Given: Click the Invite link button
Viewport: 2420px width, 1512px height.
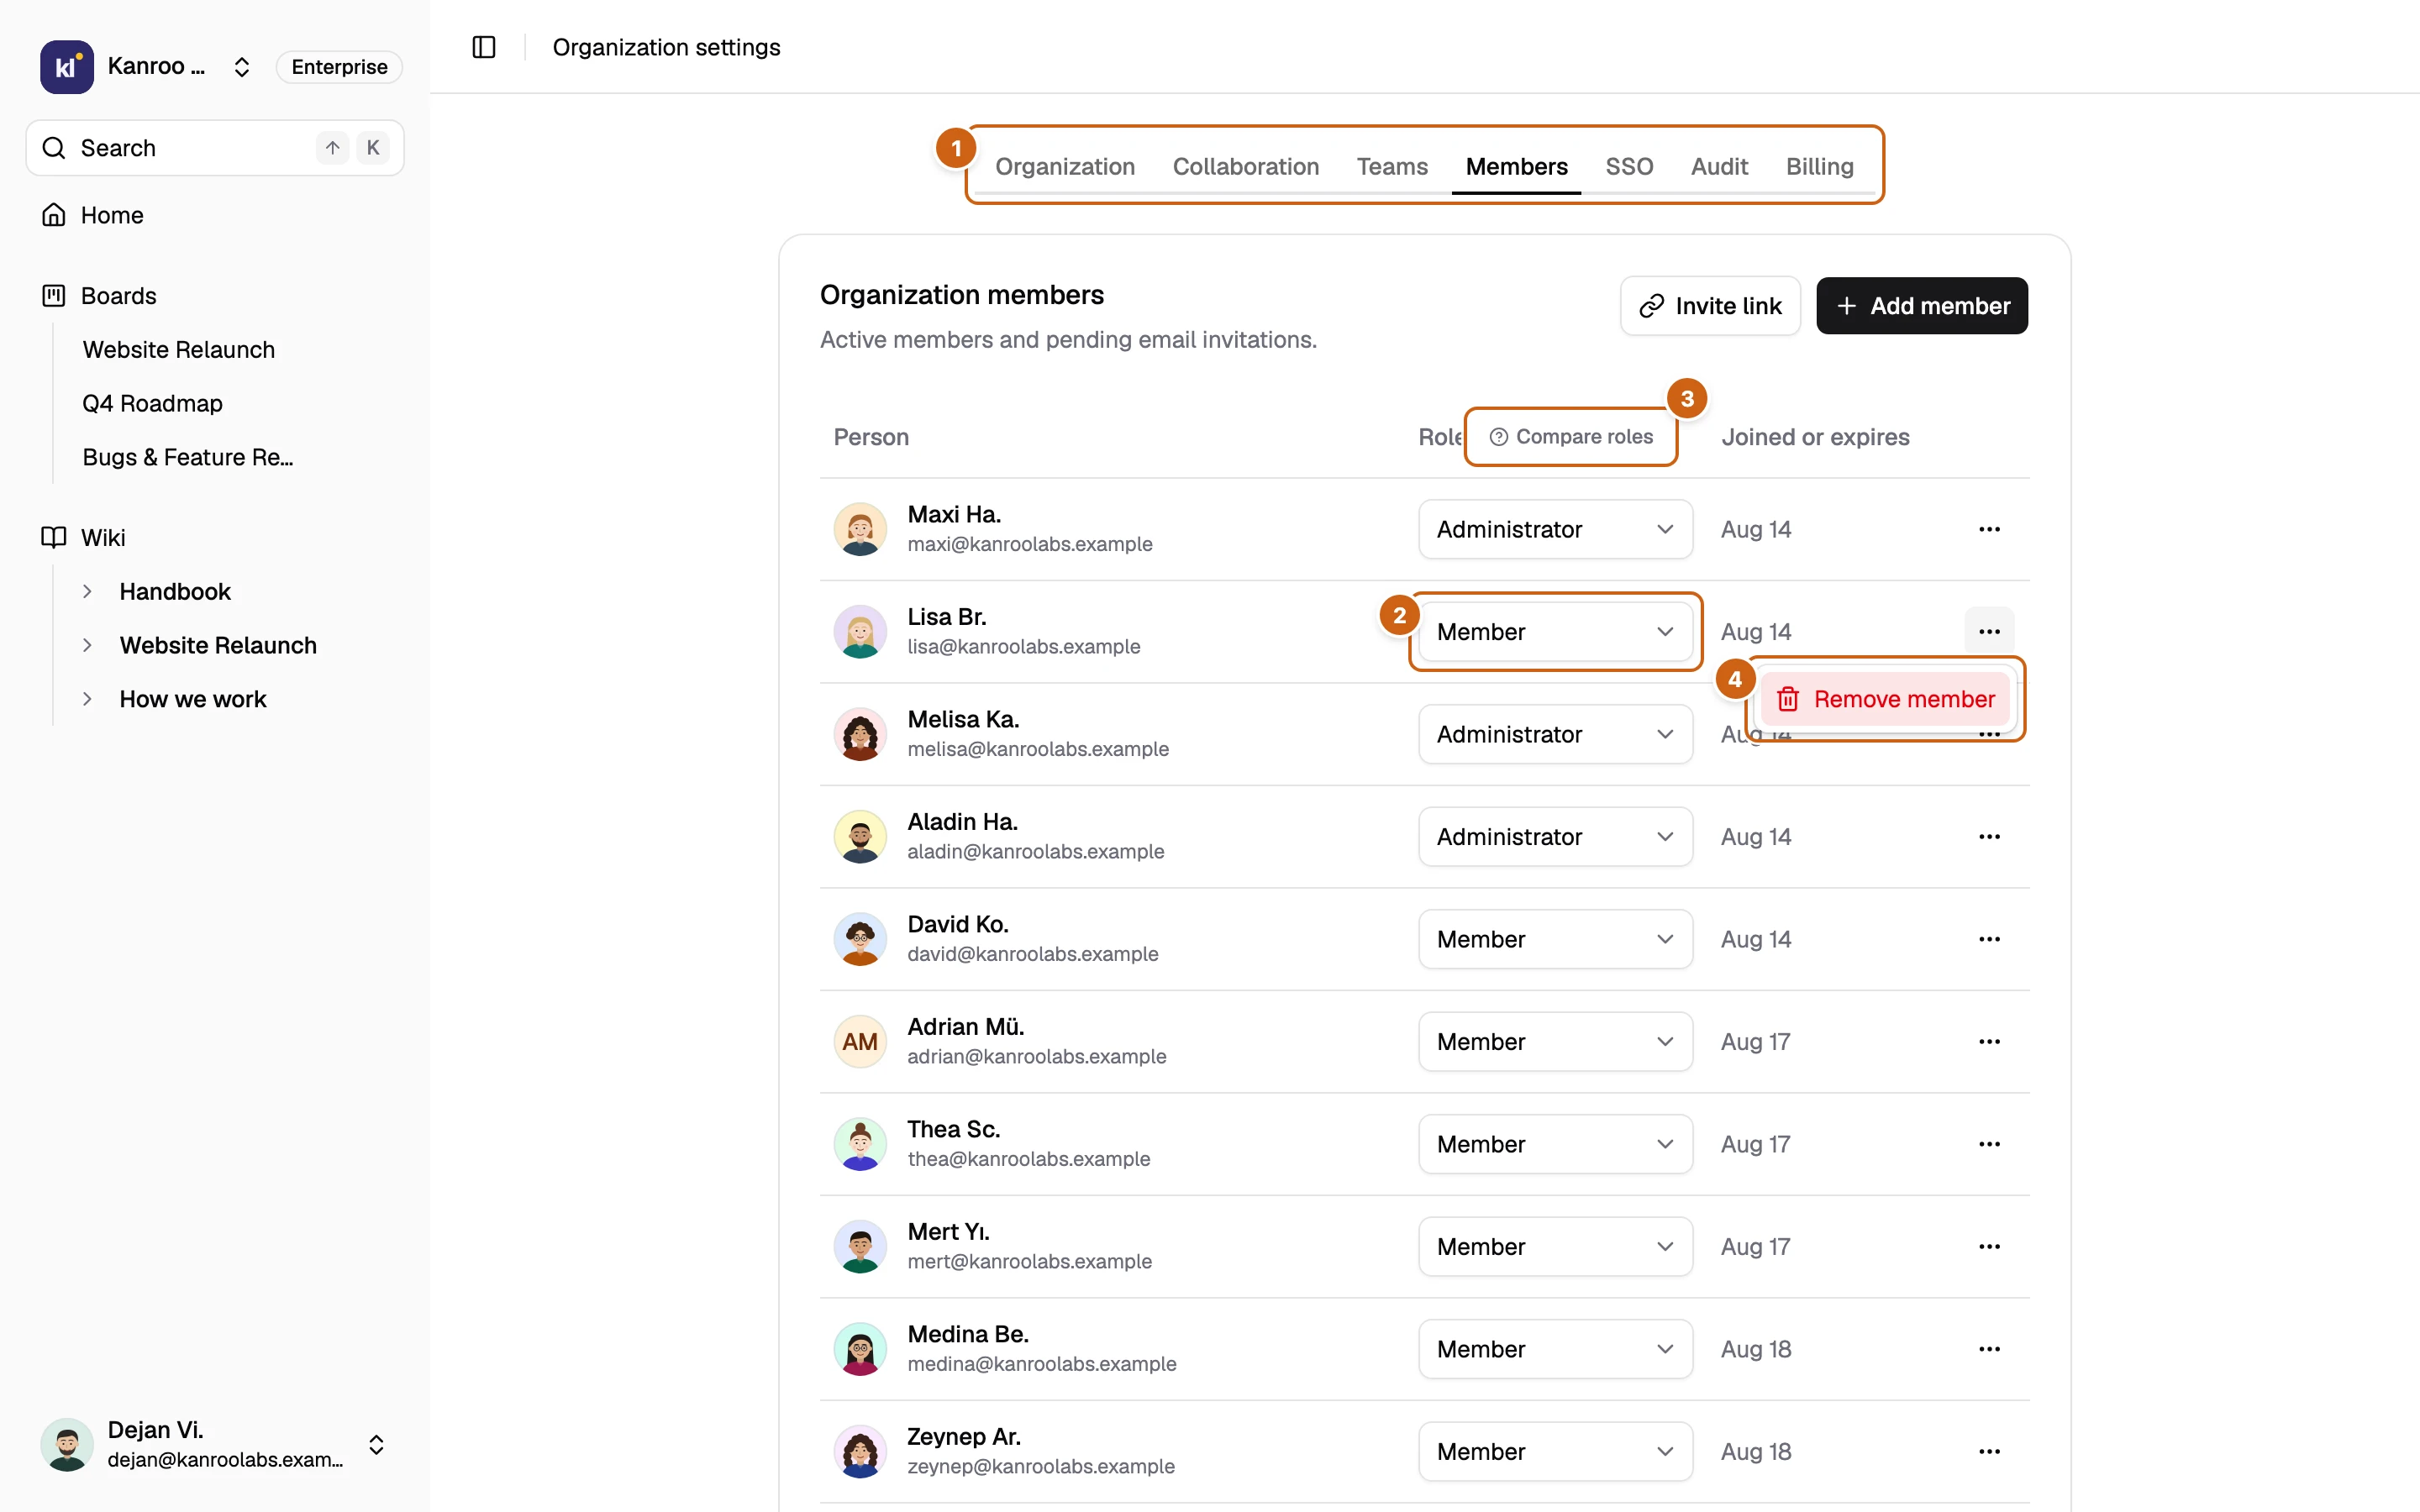Looking at the screenshot, I should [1710, 306].
